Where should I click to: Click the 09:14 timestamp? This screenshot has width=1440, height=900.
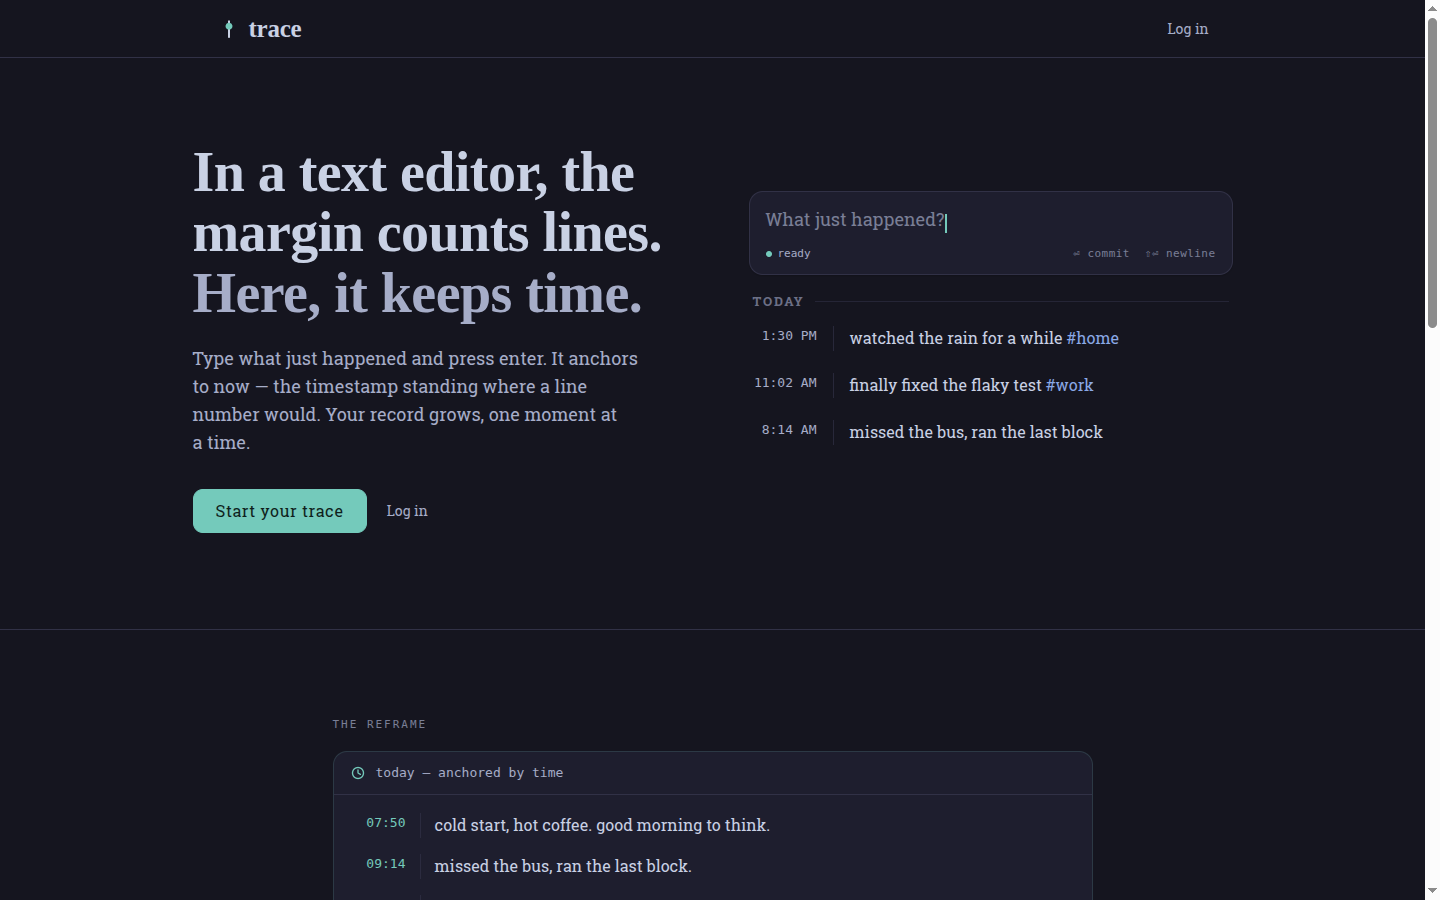coord(386,864)
